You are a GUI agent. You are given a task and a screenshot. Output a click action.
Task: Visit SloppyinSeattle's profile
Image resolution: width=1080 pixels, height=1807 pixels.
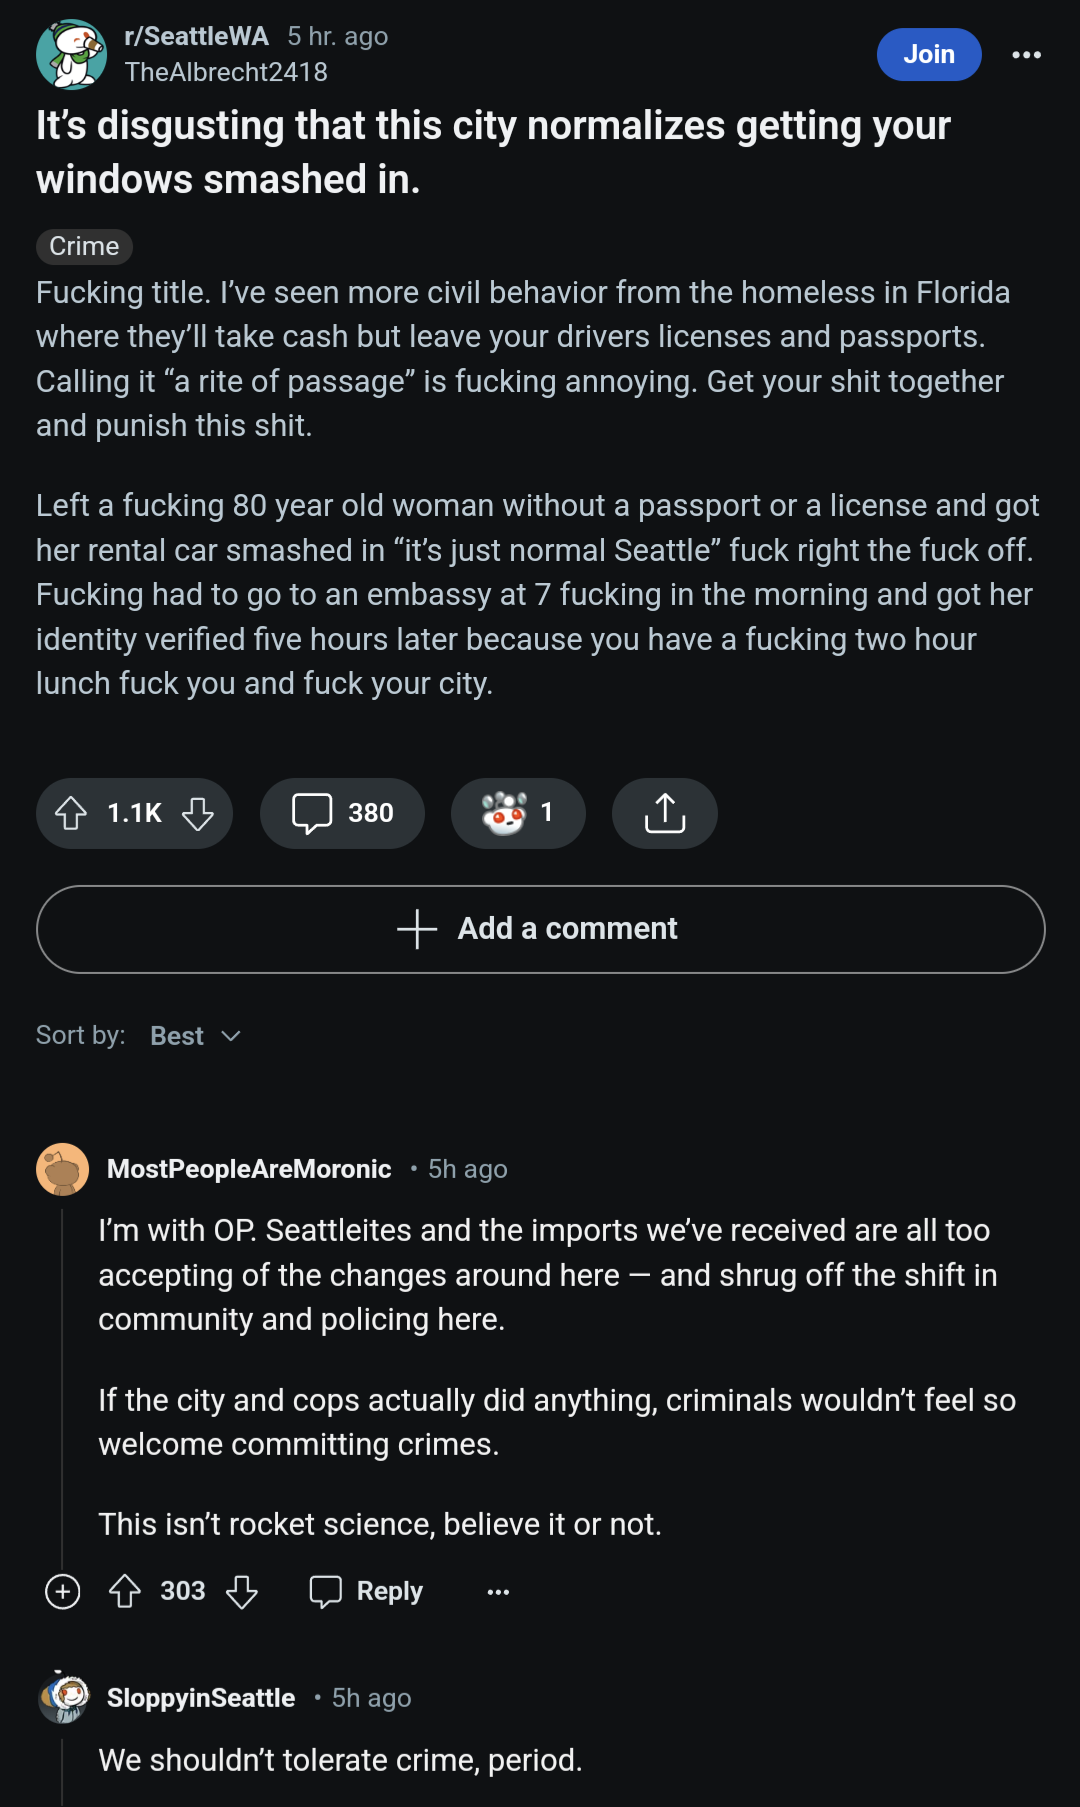200,1698
